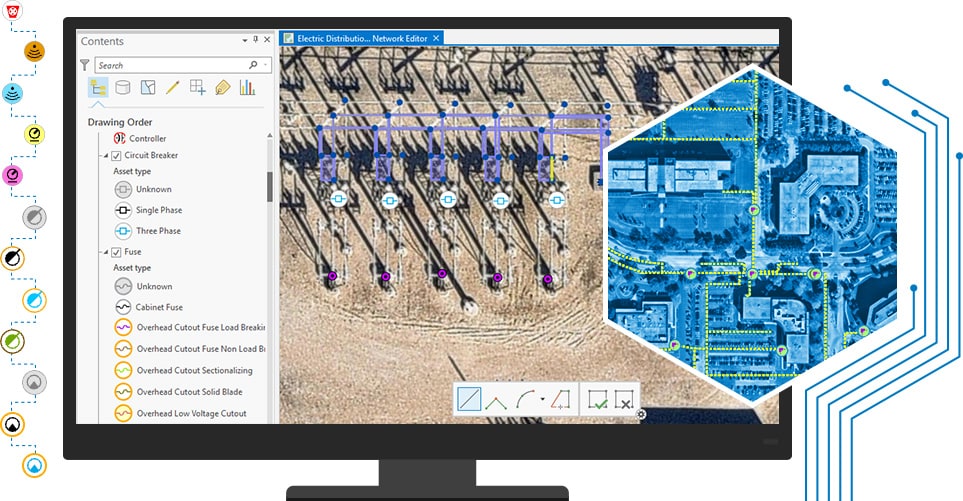The height and width of the screenshot is (501, 963).
Task: Choose the List By Snapping icon
Action: [197, 88]
